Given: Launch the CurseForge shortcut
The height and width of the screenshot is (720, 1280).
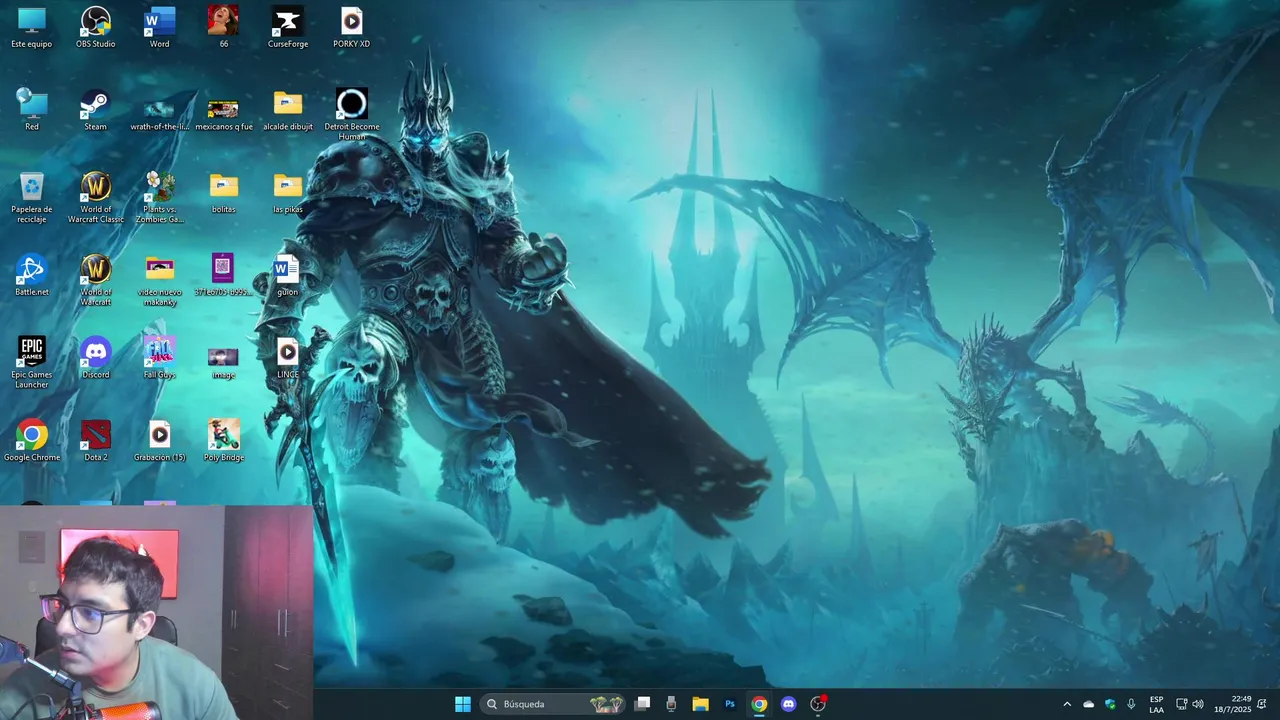Looking at the screenshot, I should tap(288, 28).
